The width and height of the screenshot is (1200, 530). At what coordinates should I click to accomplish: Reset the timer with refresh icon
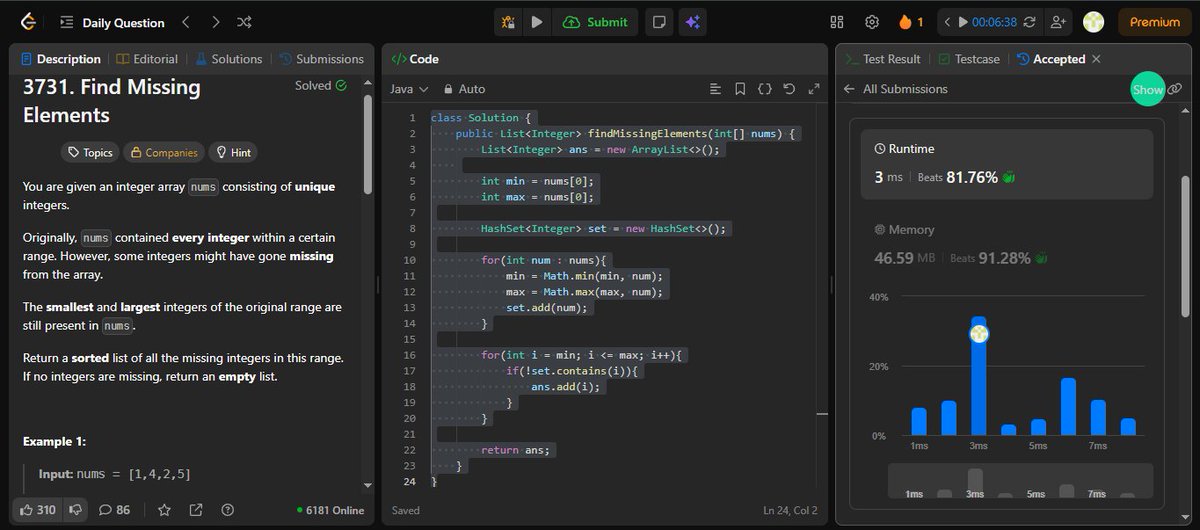1030,22
